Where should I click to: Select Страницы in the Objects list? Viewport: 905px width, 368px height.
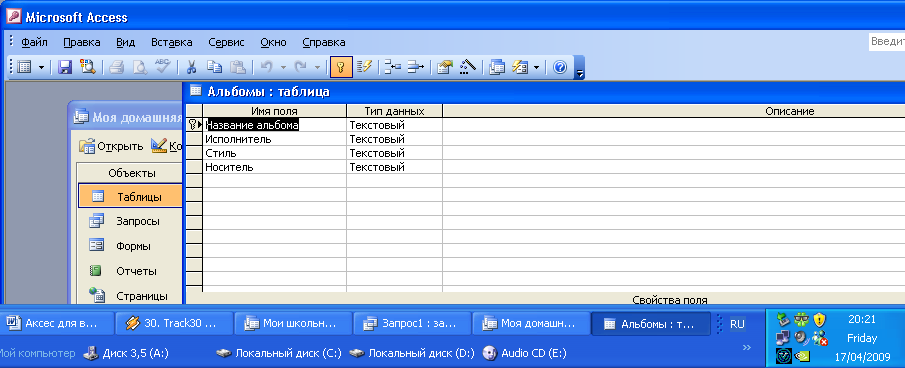[130, 296]
